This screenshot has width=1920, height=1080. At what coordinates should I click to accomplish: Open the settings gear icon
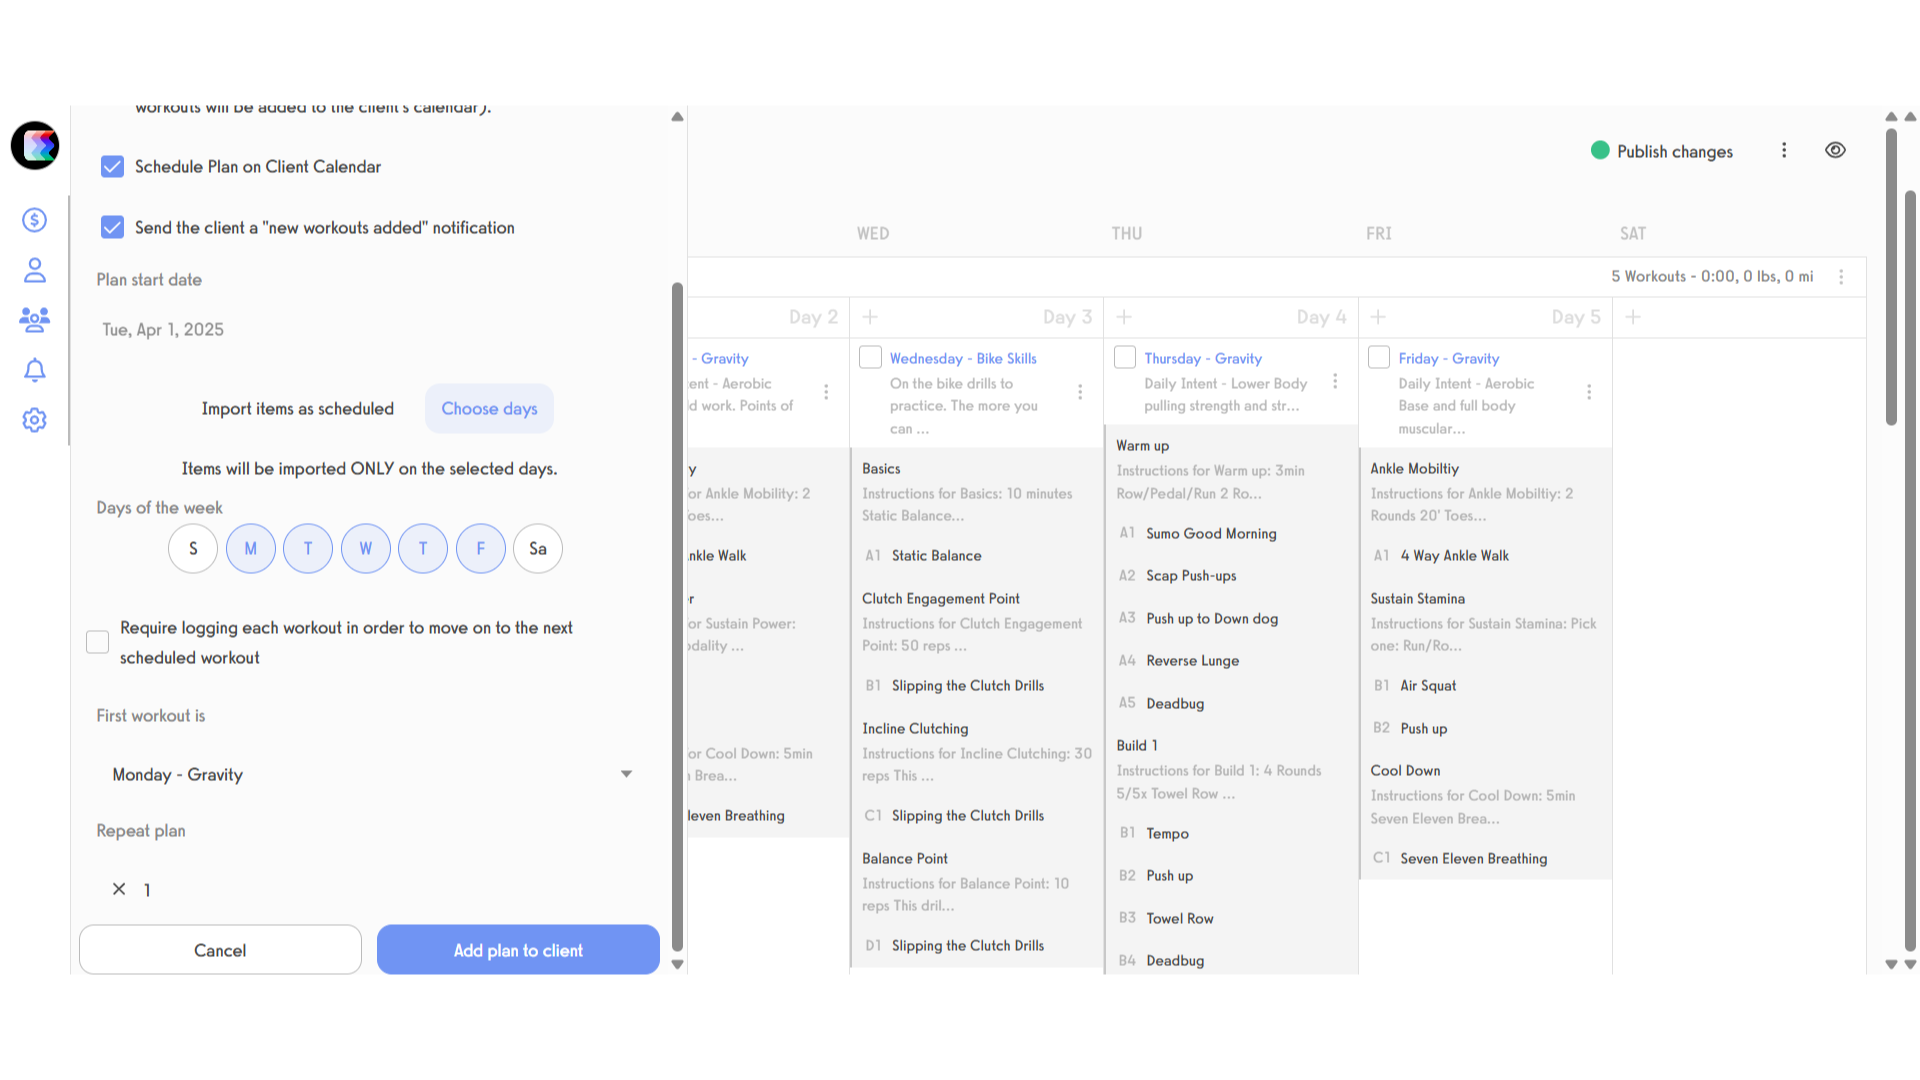35,420
